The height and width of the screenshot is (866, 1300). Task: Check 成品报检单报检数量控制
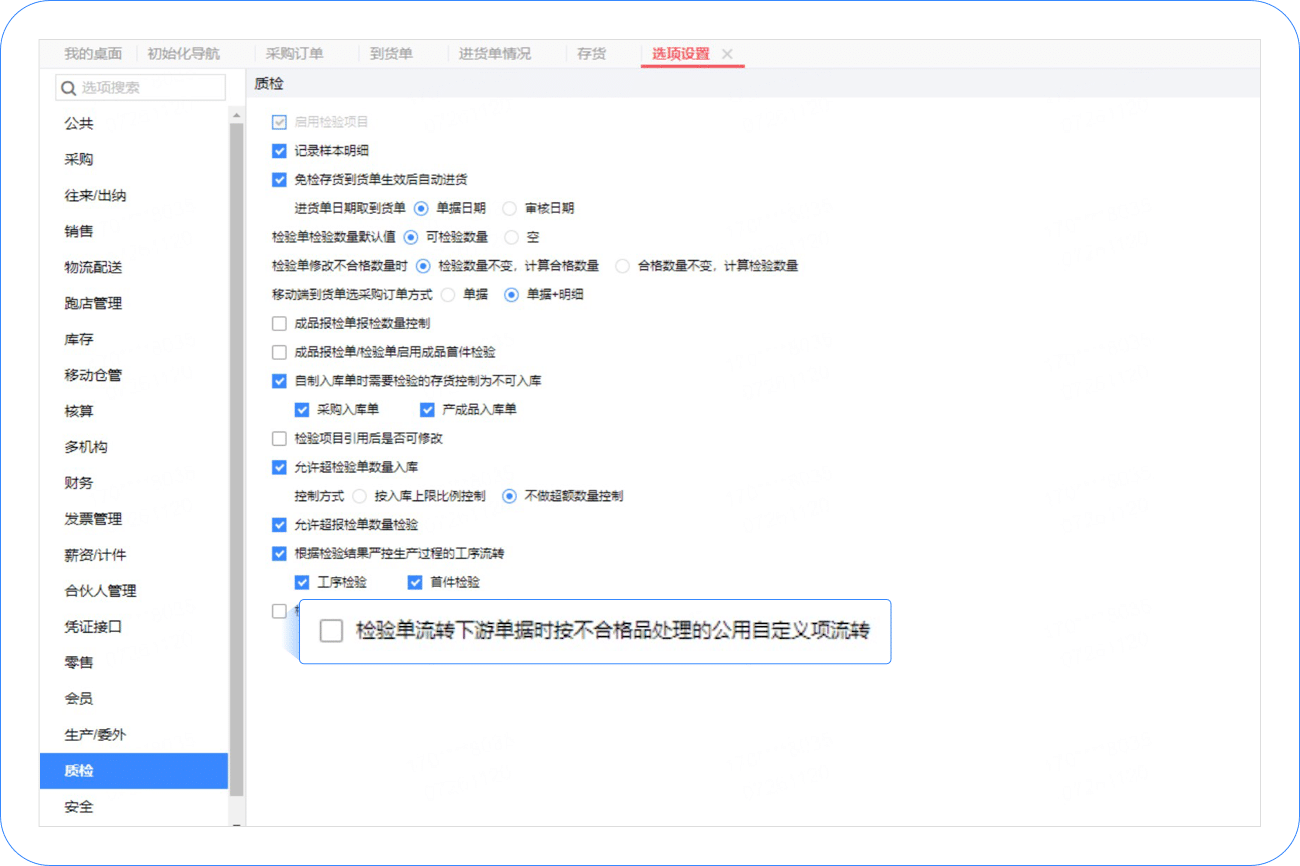coord(278,323)
